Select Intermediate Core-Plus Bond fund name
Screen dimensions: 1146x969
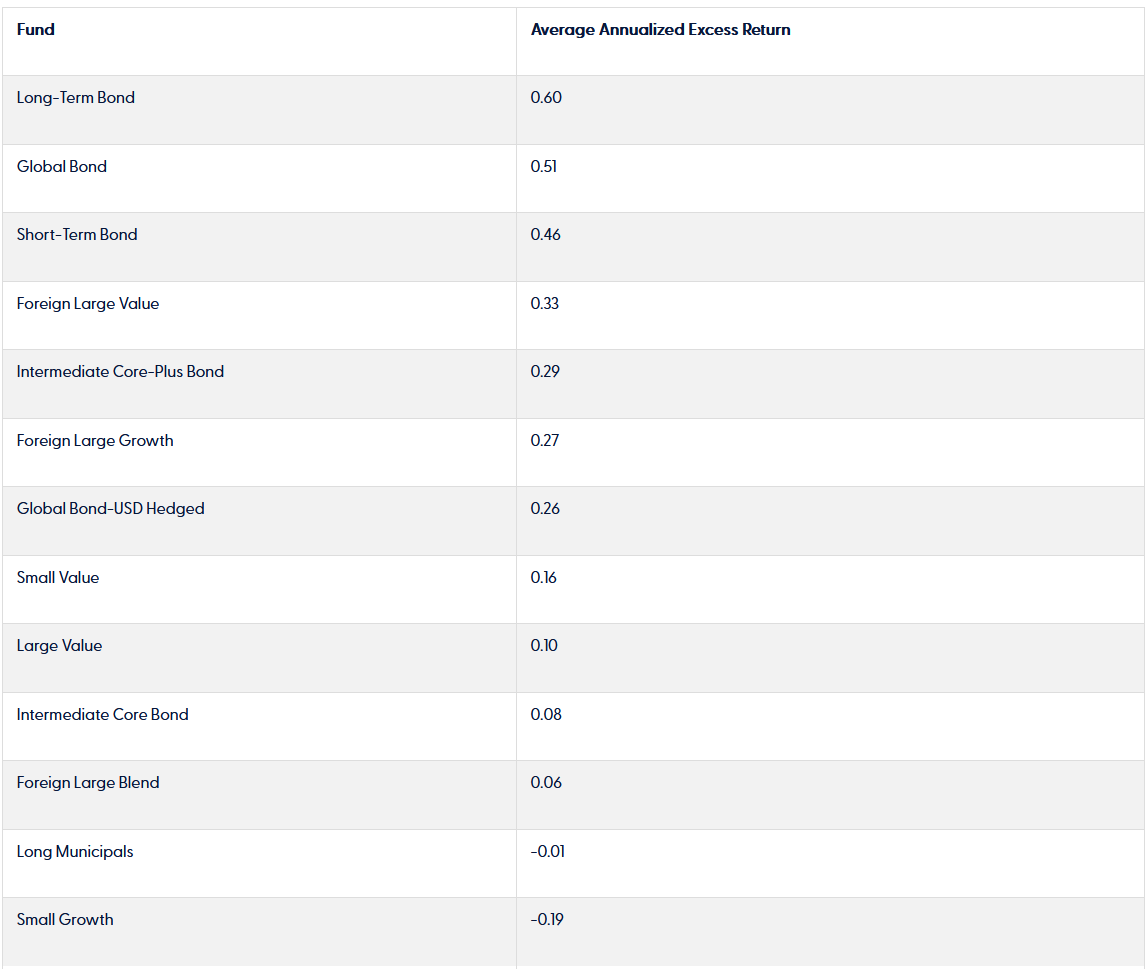(120, 372)
